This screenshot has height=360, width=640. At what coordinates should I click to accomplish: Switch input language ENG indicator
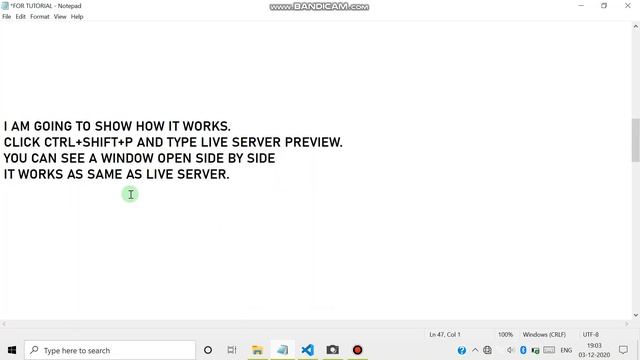566,350
